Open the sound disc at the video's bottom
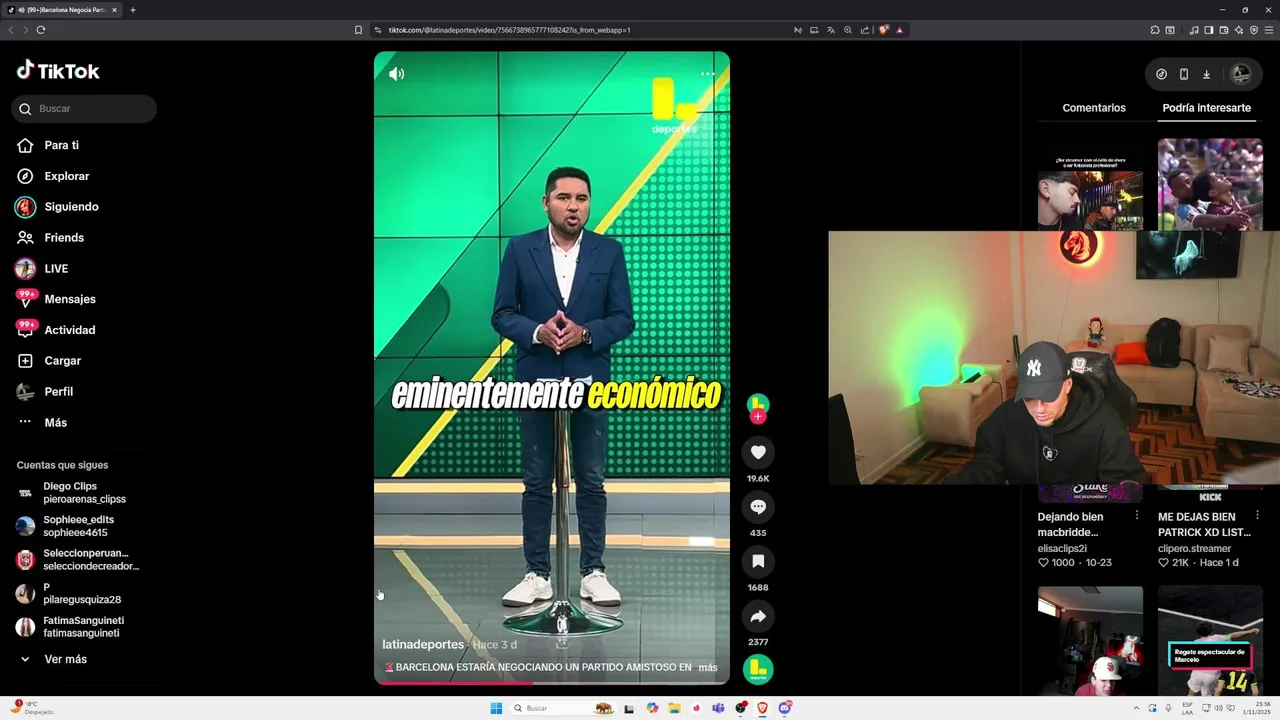 point(758,669)
